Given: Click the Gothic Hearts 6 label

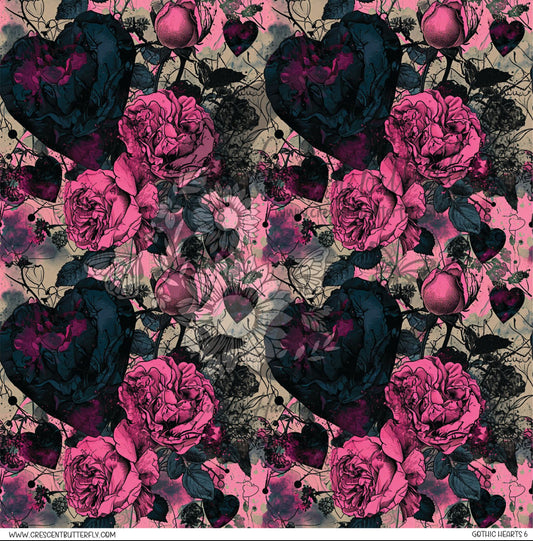Looking at the screenshot, I should 500,534.
